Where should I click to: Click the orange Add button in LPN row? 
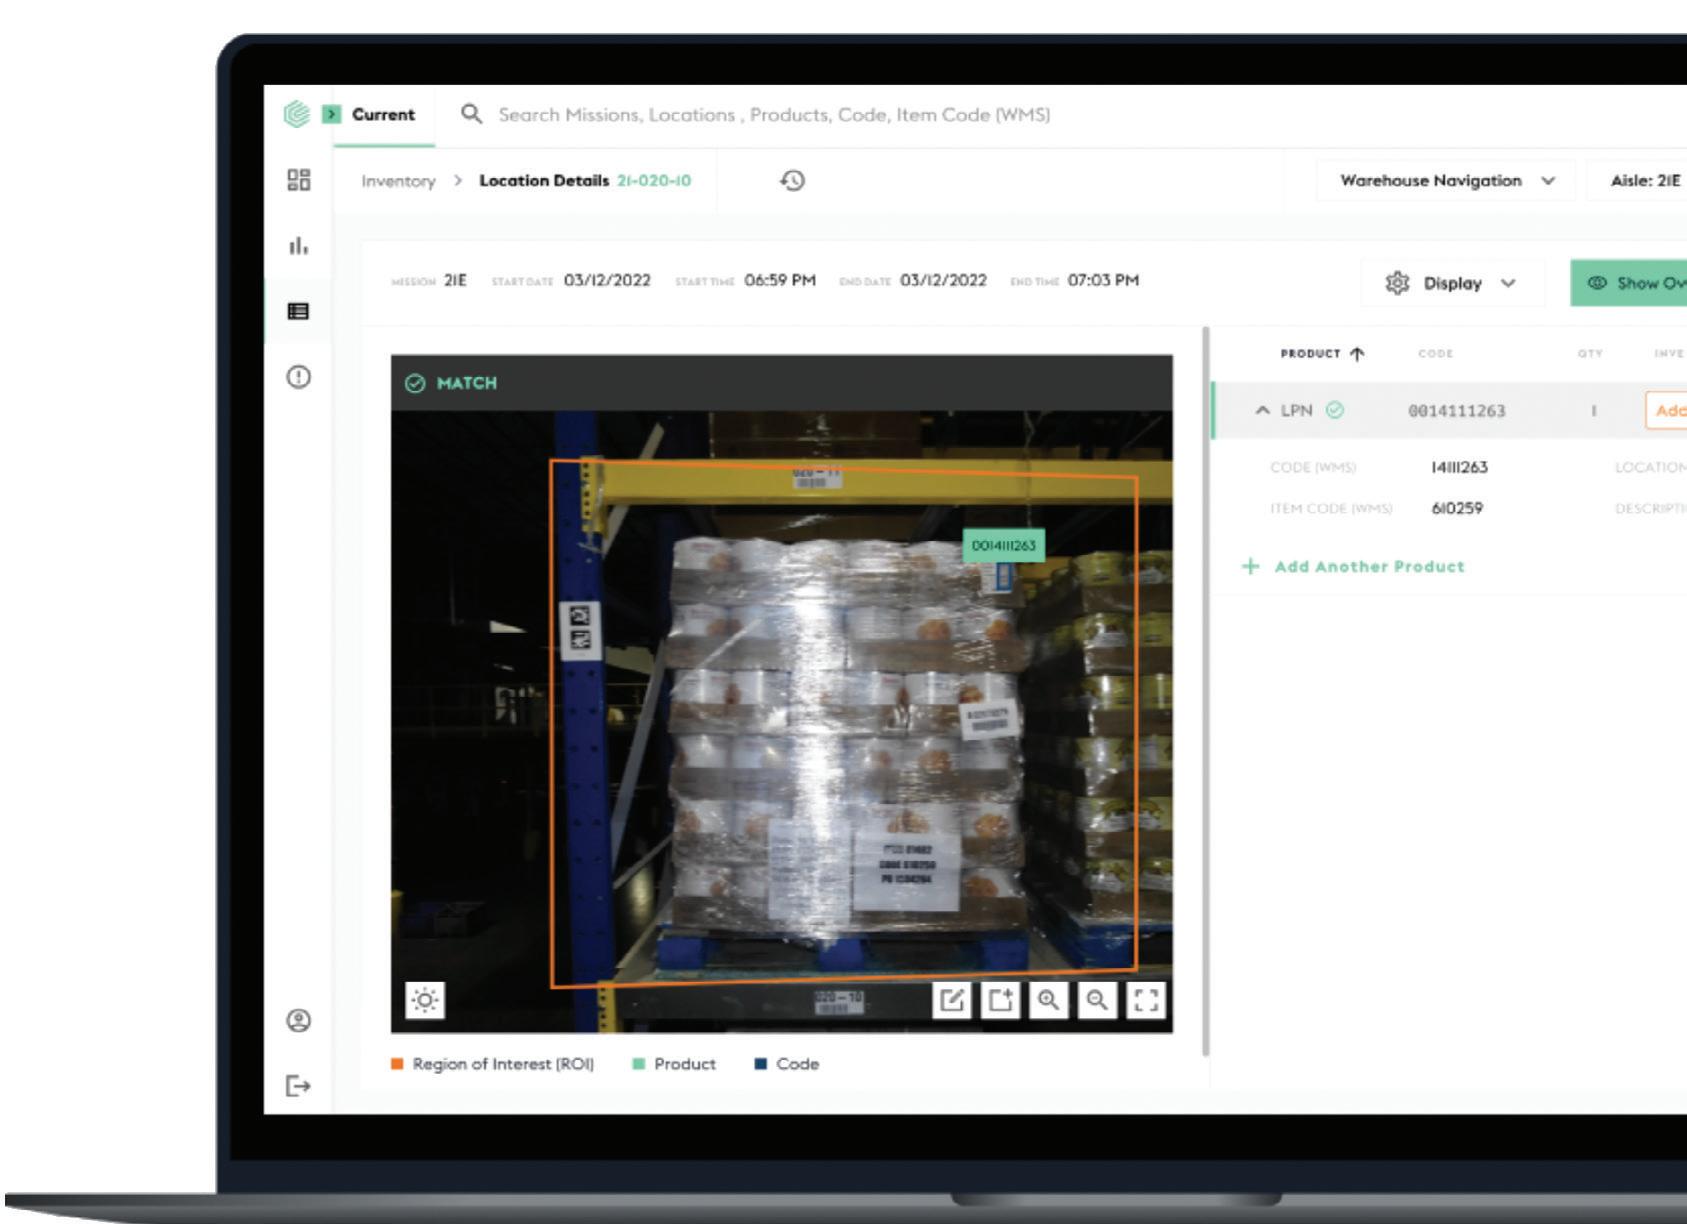pyautogui.click(x=1666, y=410)
